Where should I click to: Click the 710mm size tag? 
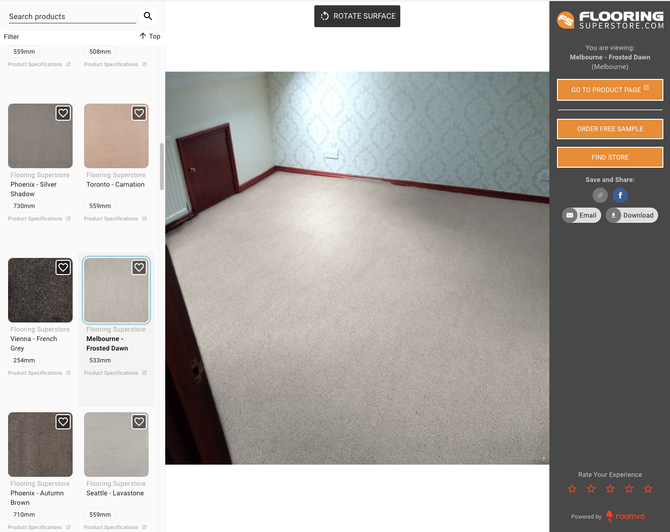24,514
